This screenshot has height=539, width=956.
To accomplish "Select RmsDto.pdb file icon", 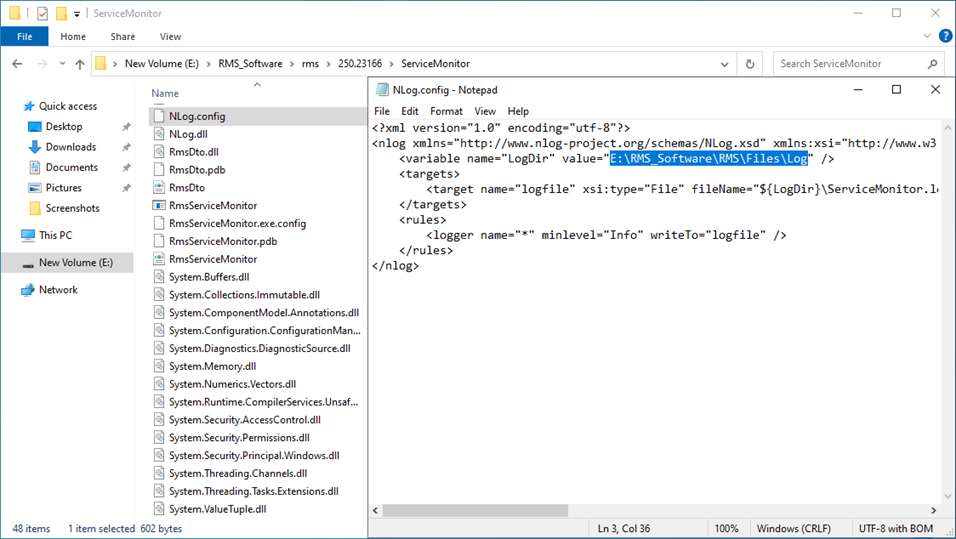I will coord(159,170).
